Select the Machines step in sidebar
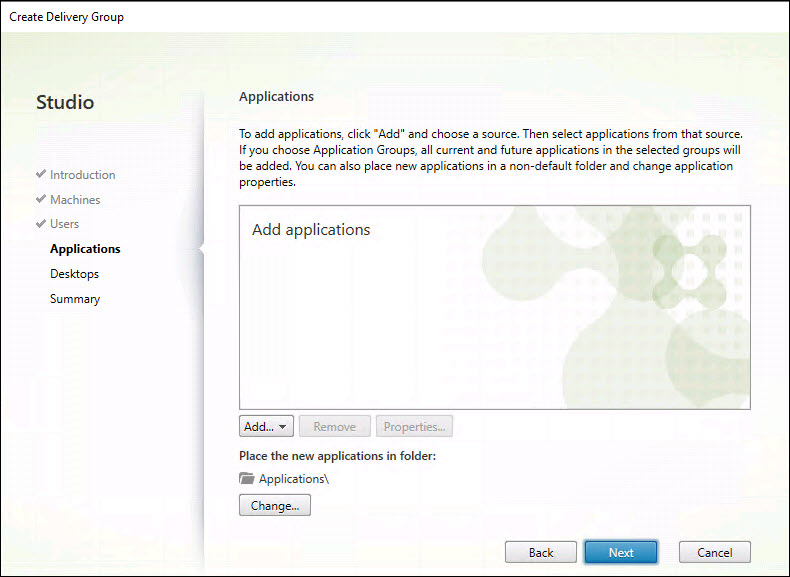790x577 pixels. point(75,200)
